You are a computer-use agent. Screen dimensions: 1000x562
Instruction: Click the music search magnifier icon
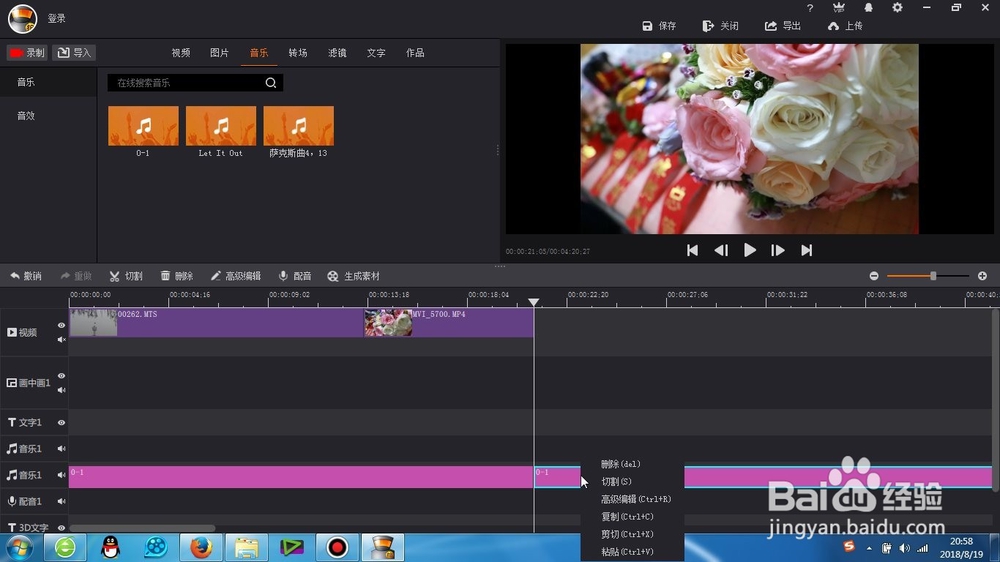pyautogui.click(x=271, y=83)
